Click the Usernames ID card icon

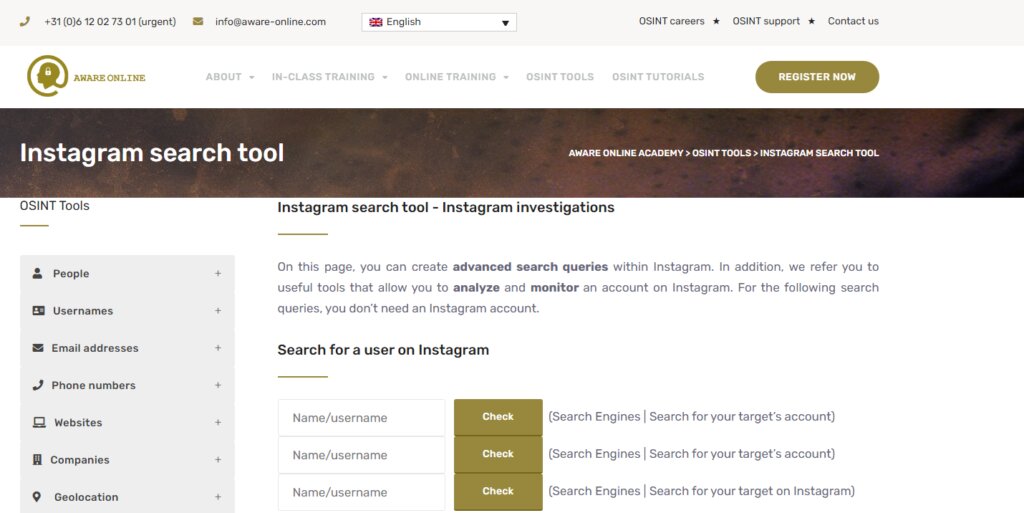[39, 311]
